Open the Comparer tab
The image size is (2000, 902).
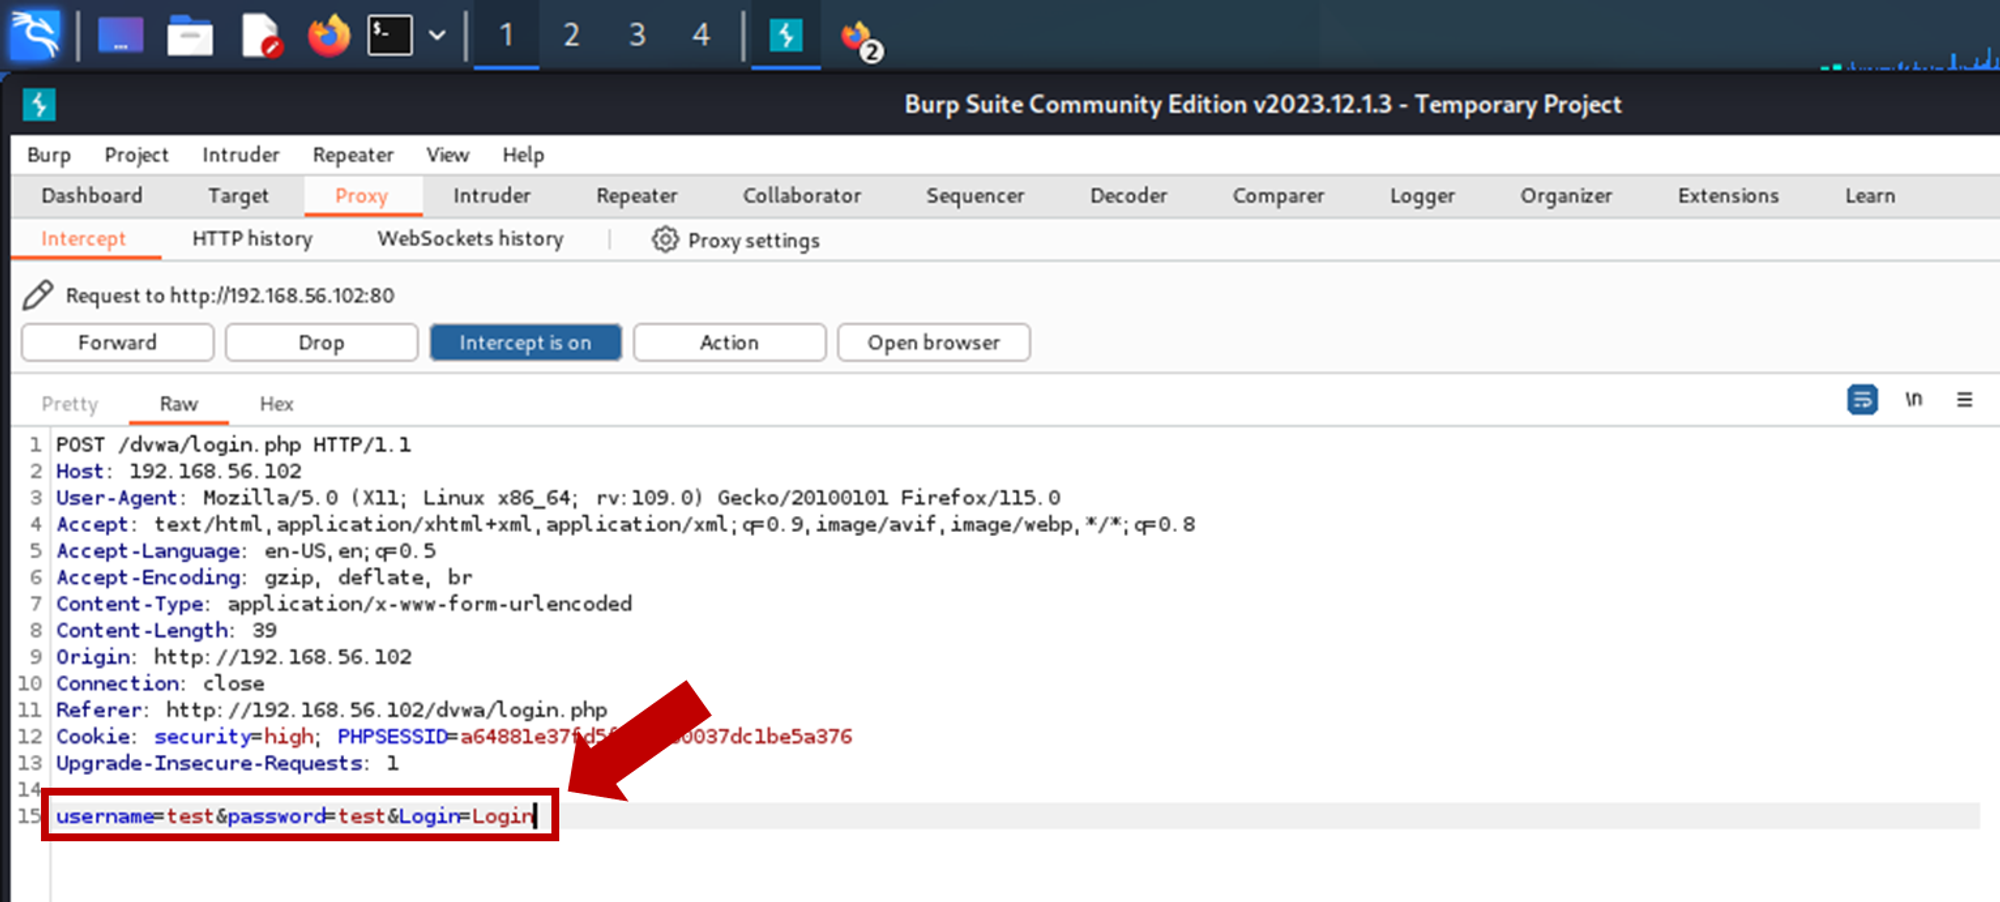pos(1278,196)
